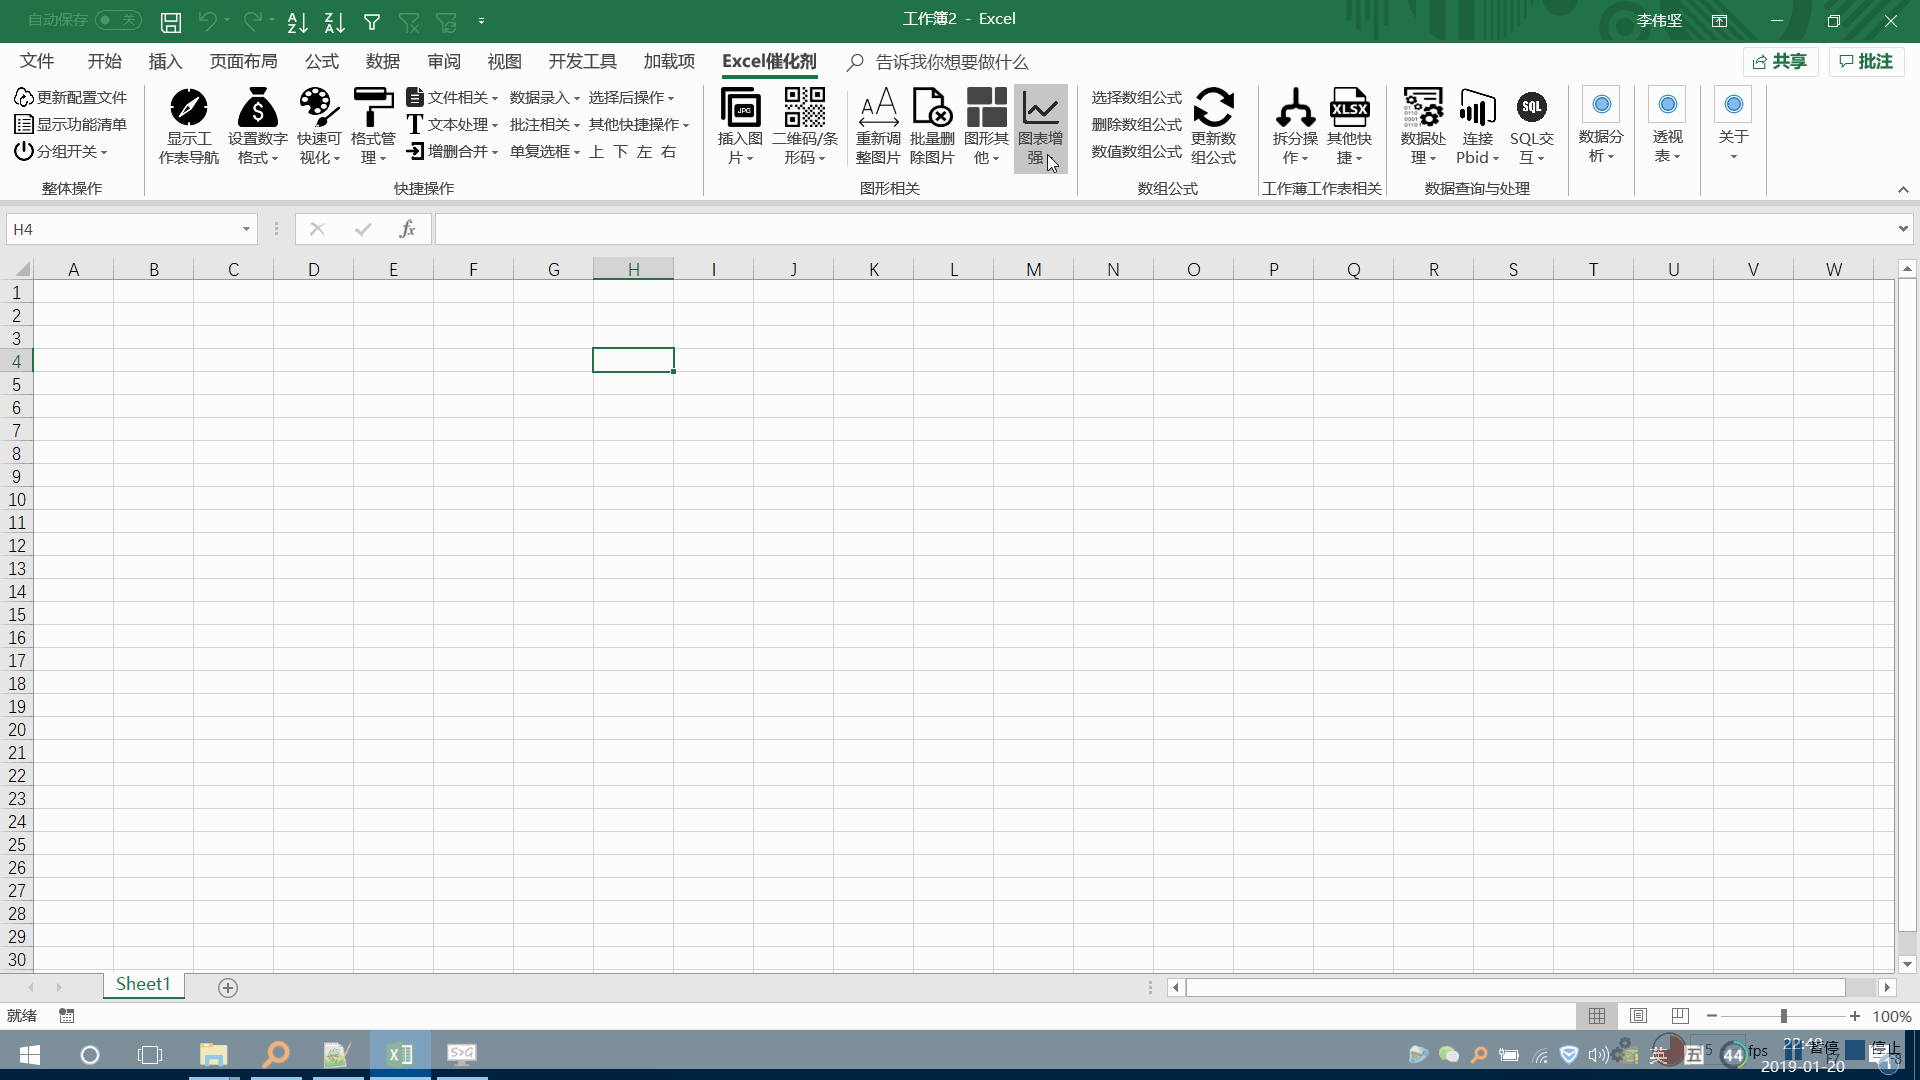Click zoom in plus button

(1855, 1016)
